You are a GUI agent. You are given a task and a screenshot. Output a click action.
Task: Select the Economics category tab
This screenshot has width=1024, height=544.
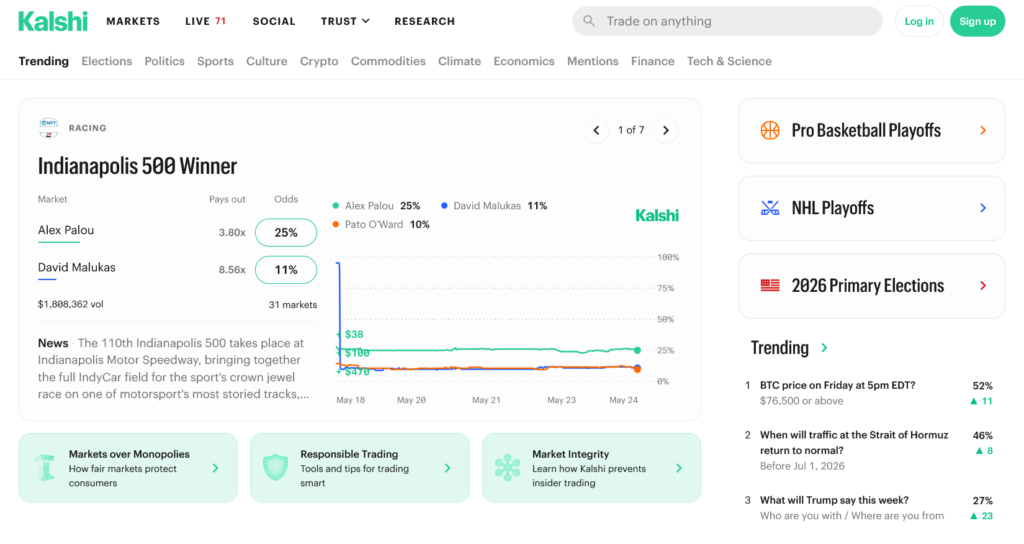pos(524,61)
